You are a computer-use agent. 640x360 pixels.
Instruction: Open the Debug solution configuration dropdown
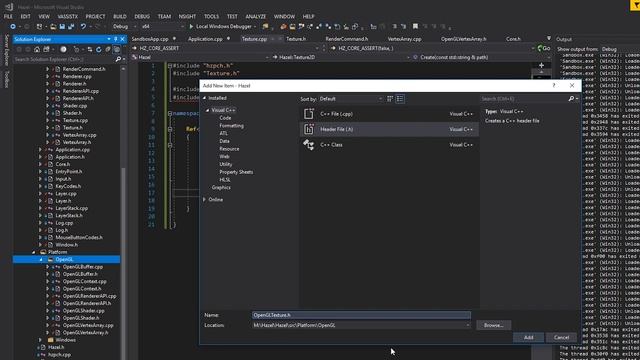pyautogui.click(x=124, y=27)
